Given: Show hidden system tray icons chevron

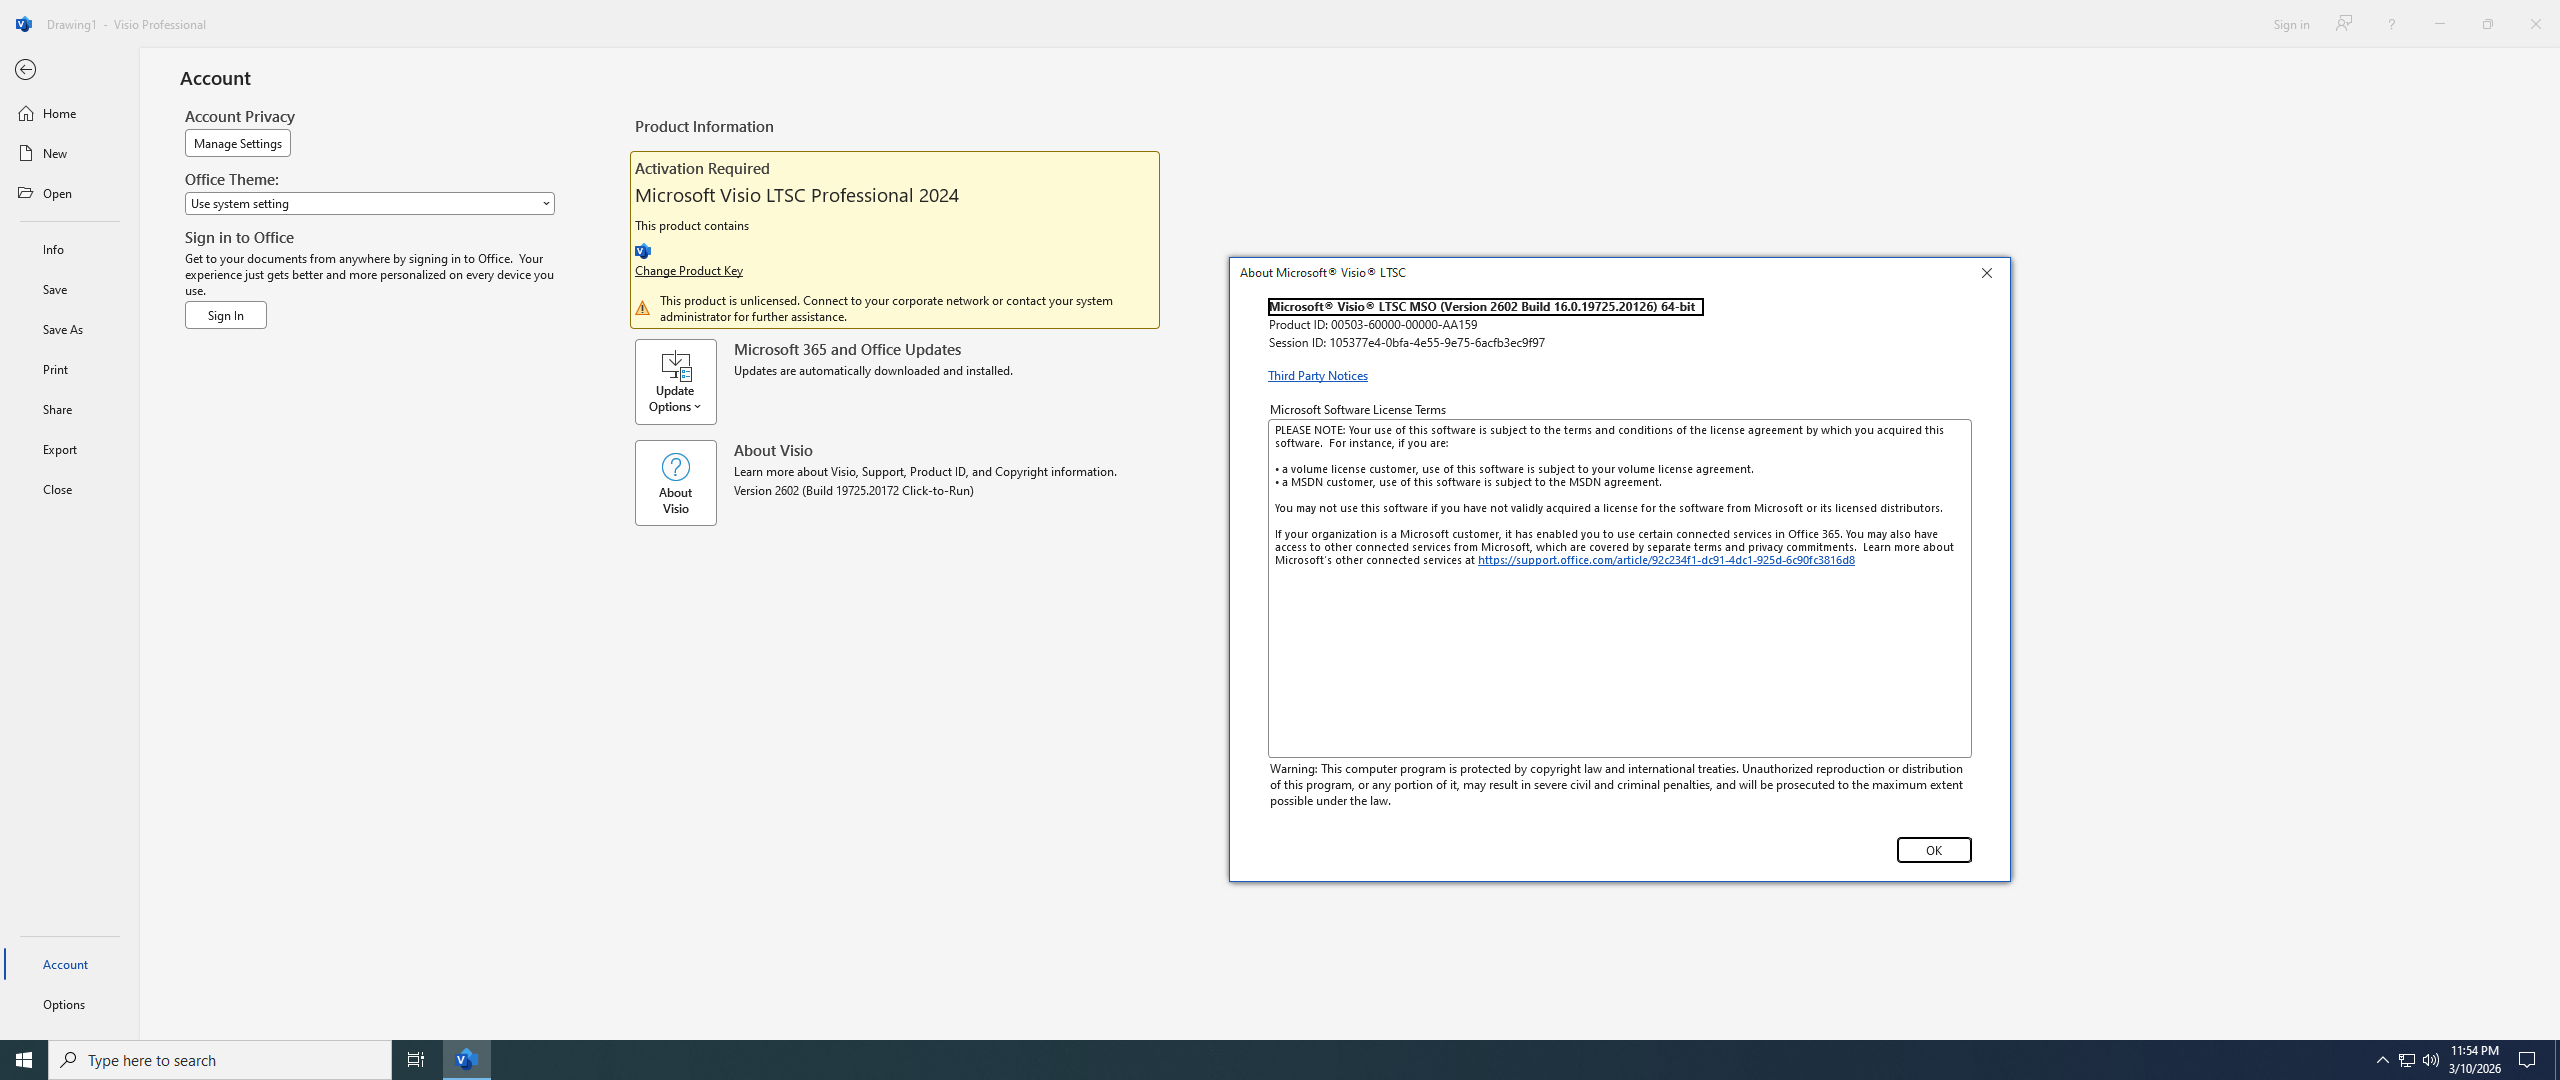Looking at the screenshot, I should tap(2382, 1059).
